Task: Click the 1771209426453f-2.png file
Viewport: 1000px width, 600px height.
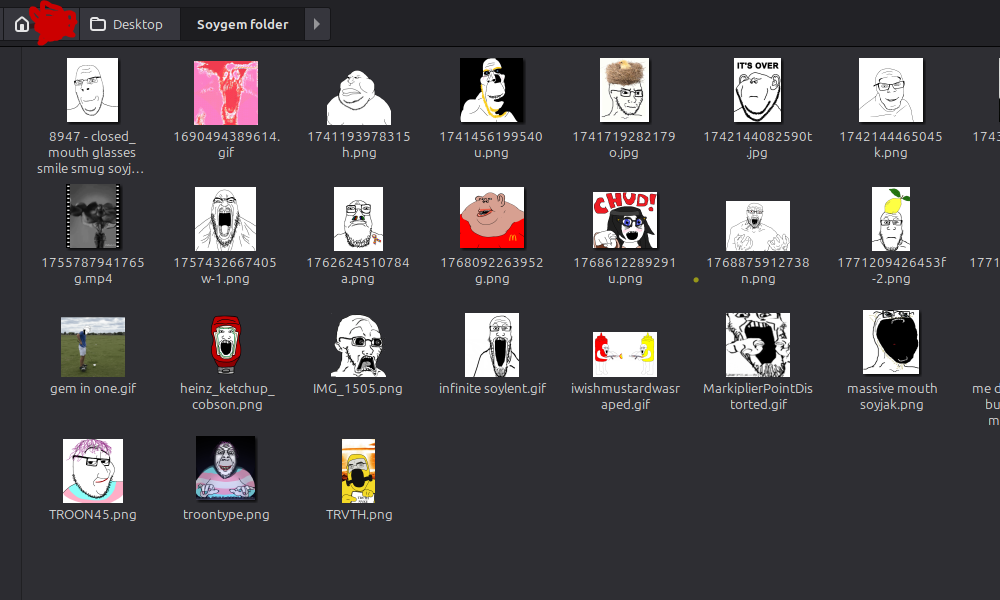Action: 891,220
